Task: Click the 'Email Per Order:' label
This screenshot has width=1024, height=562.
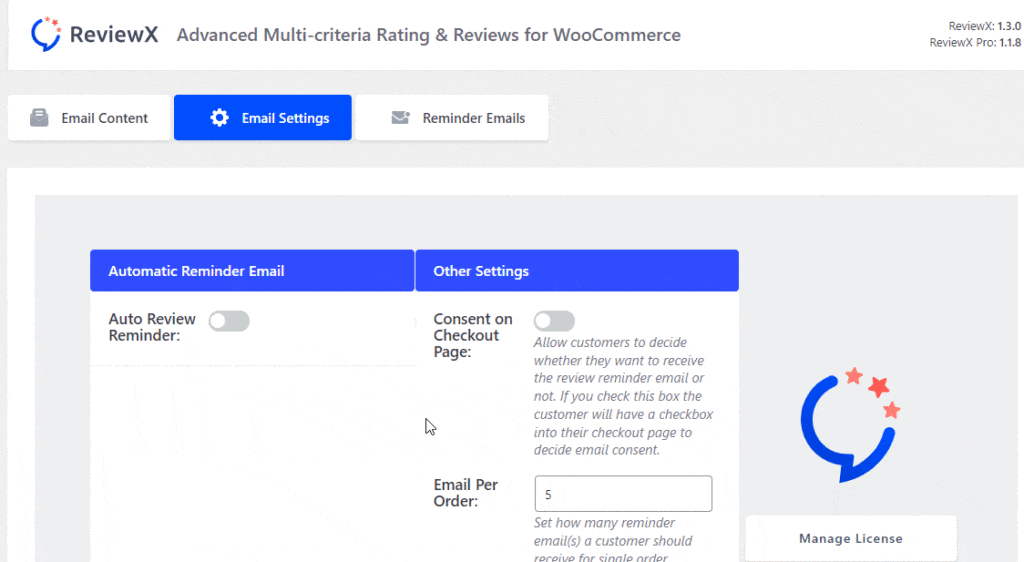Action: click(x=466, y=493)
